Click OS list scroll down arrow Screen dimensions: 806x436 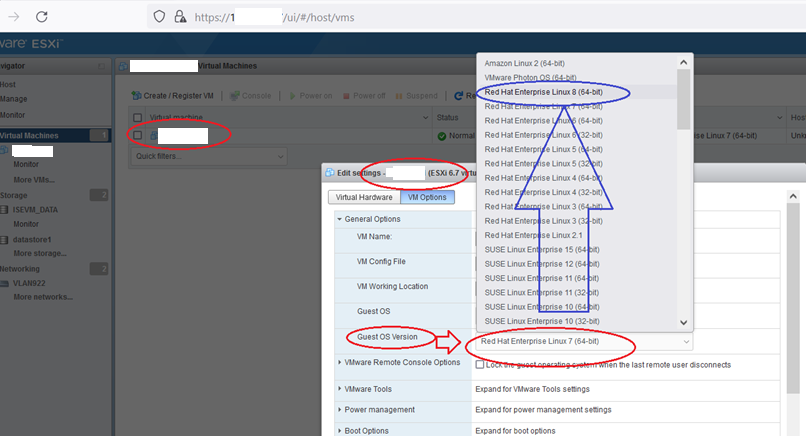(684, 323)
